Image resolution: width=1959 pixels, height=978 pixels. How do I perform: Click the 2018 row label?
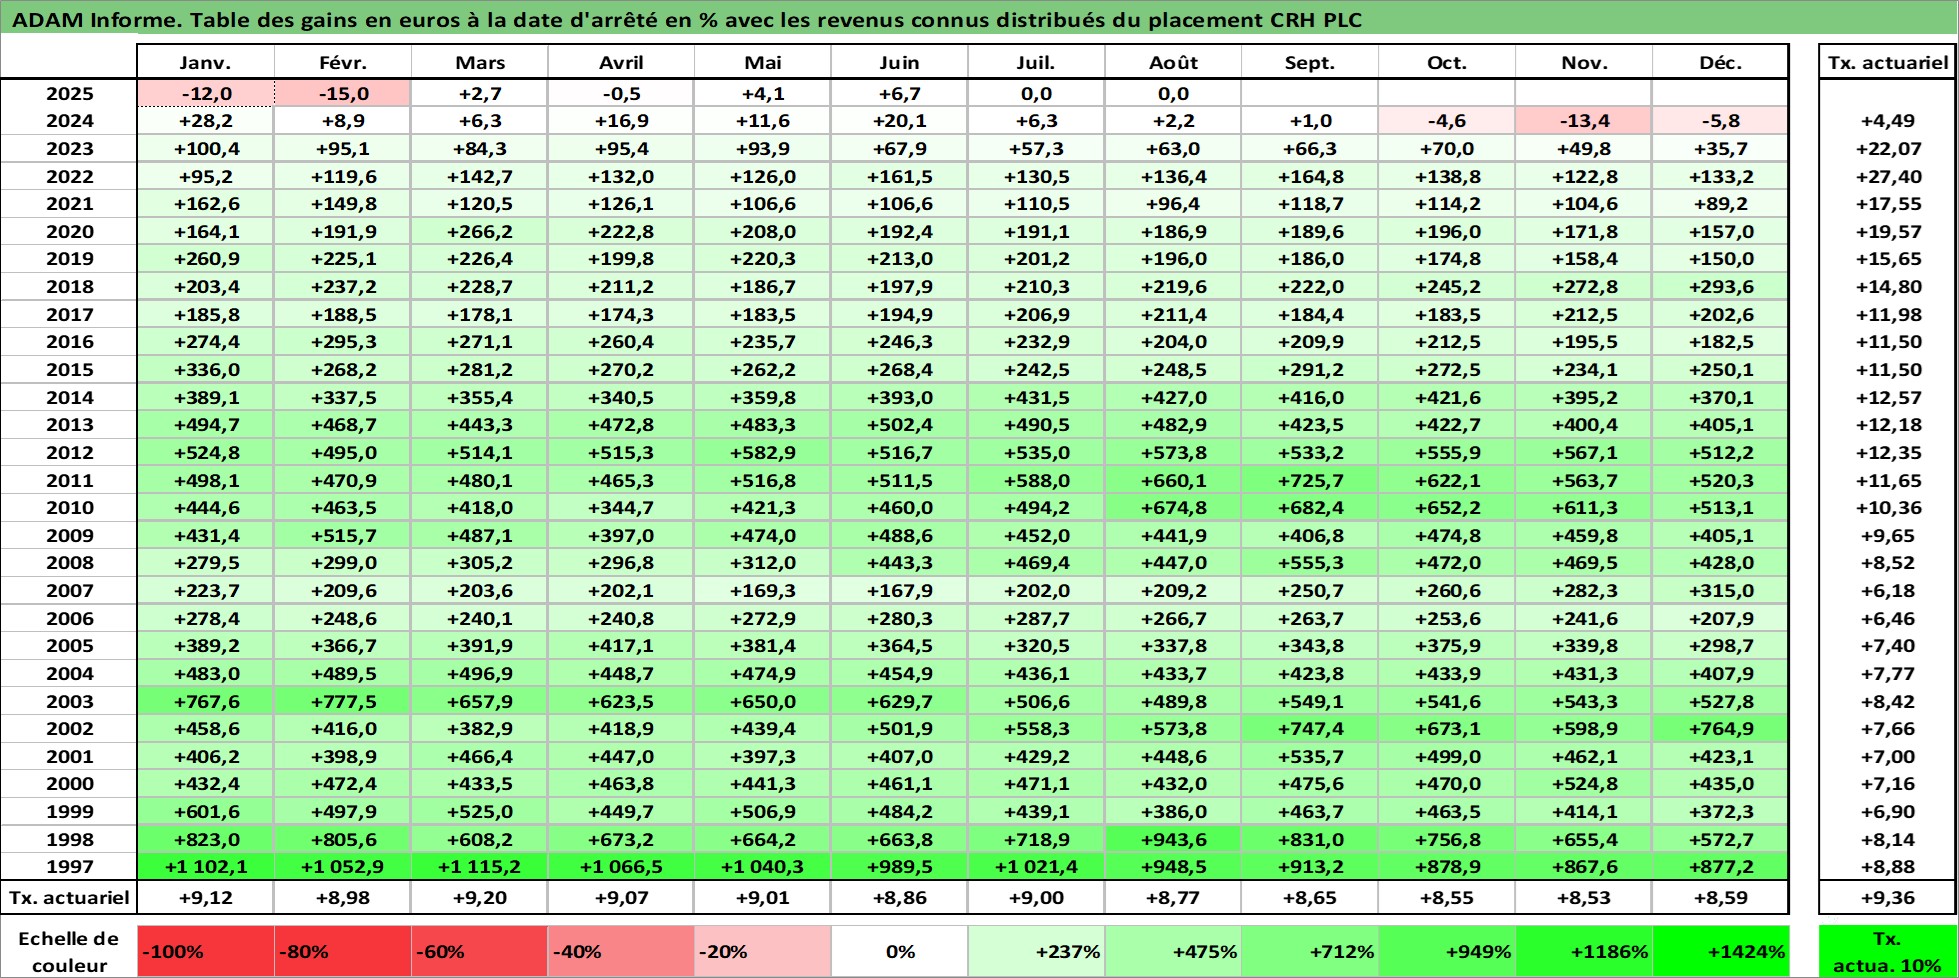69,286
